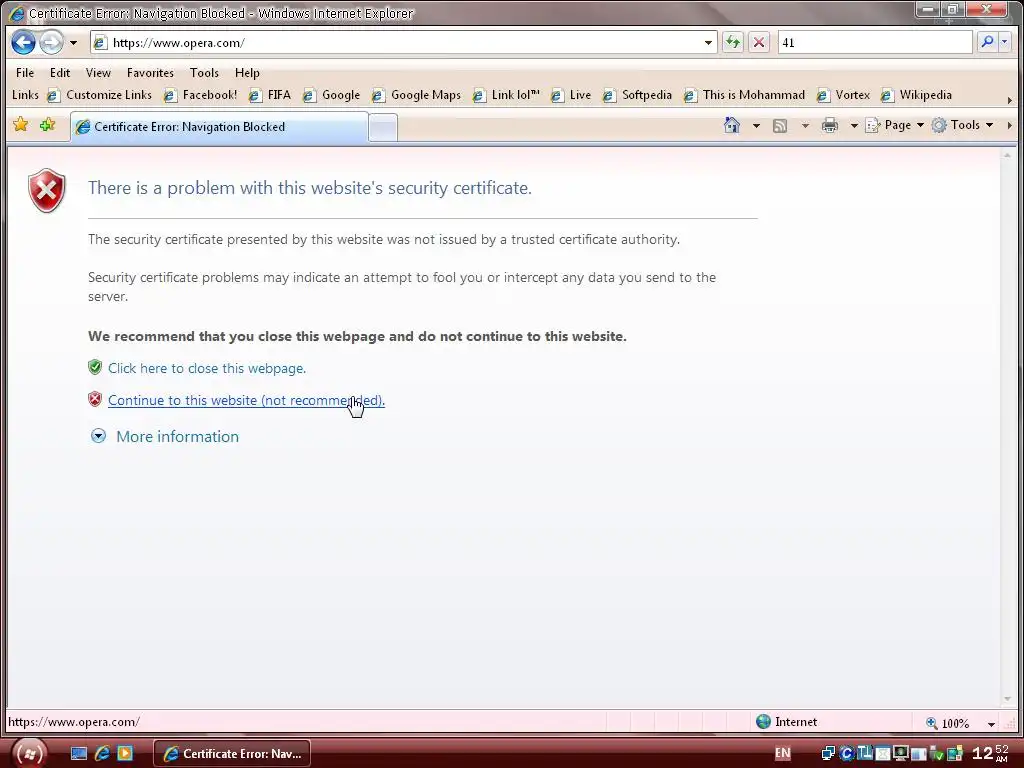Select the Certificate Error taskbar button
Image resolution: width=1024 pixels, height=768 pixels.
pos(232,754)
